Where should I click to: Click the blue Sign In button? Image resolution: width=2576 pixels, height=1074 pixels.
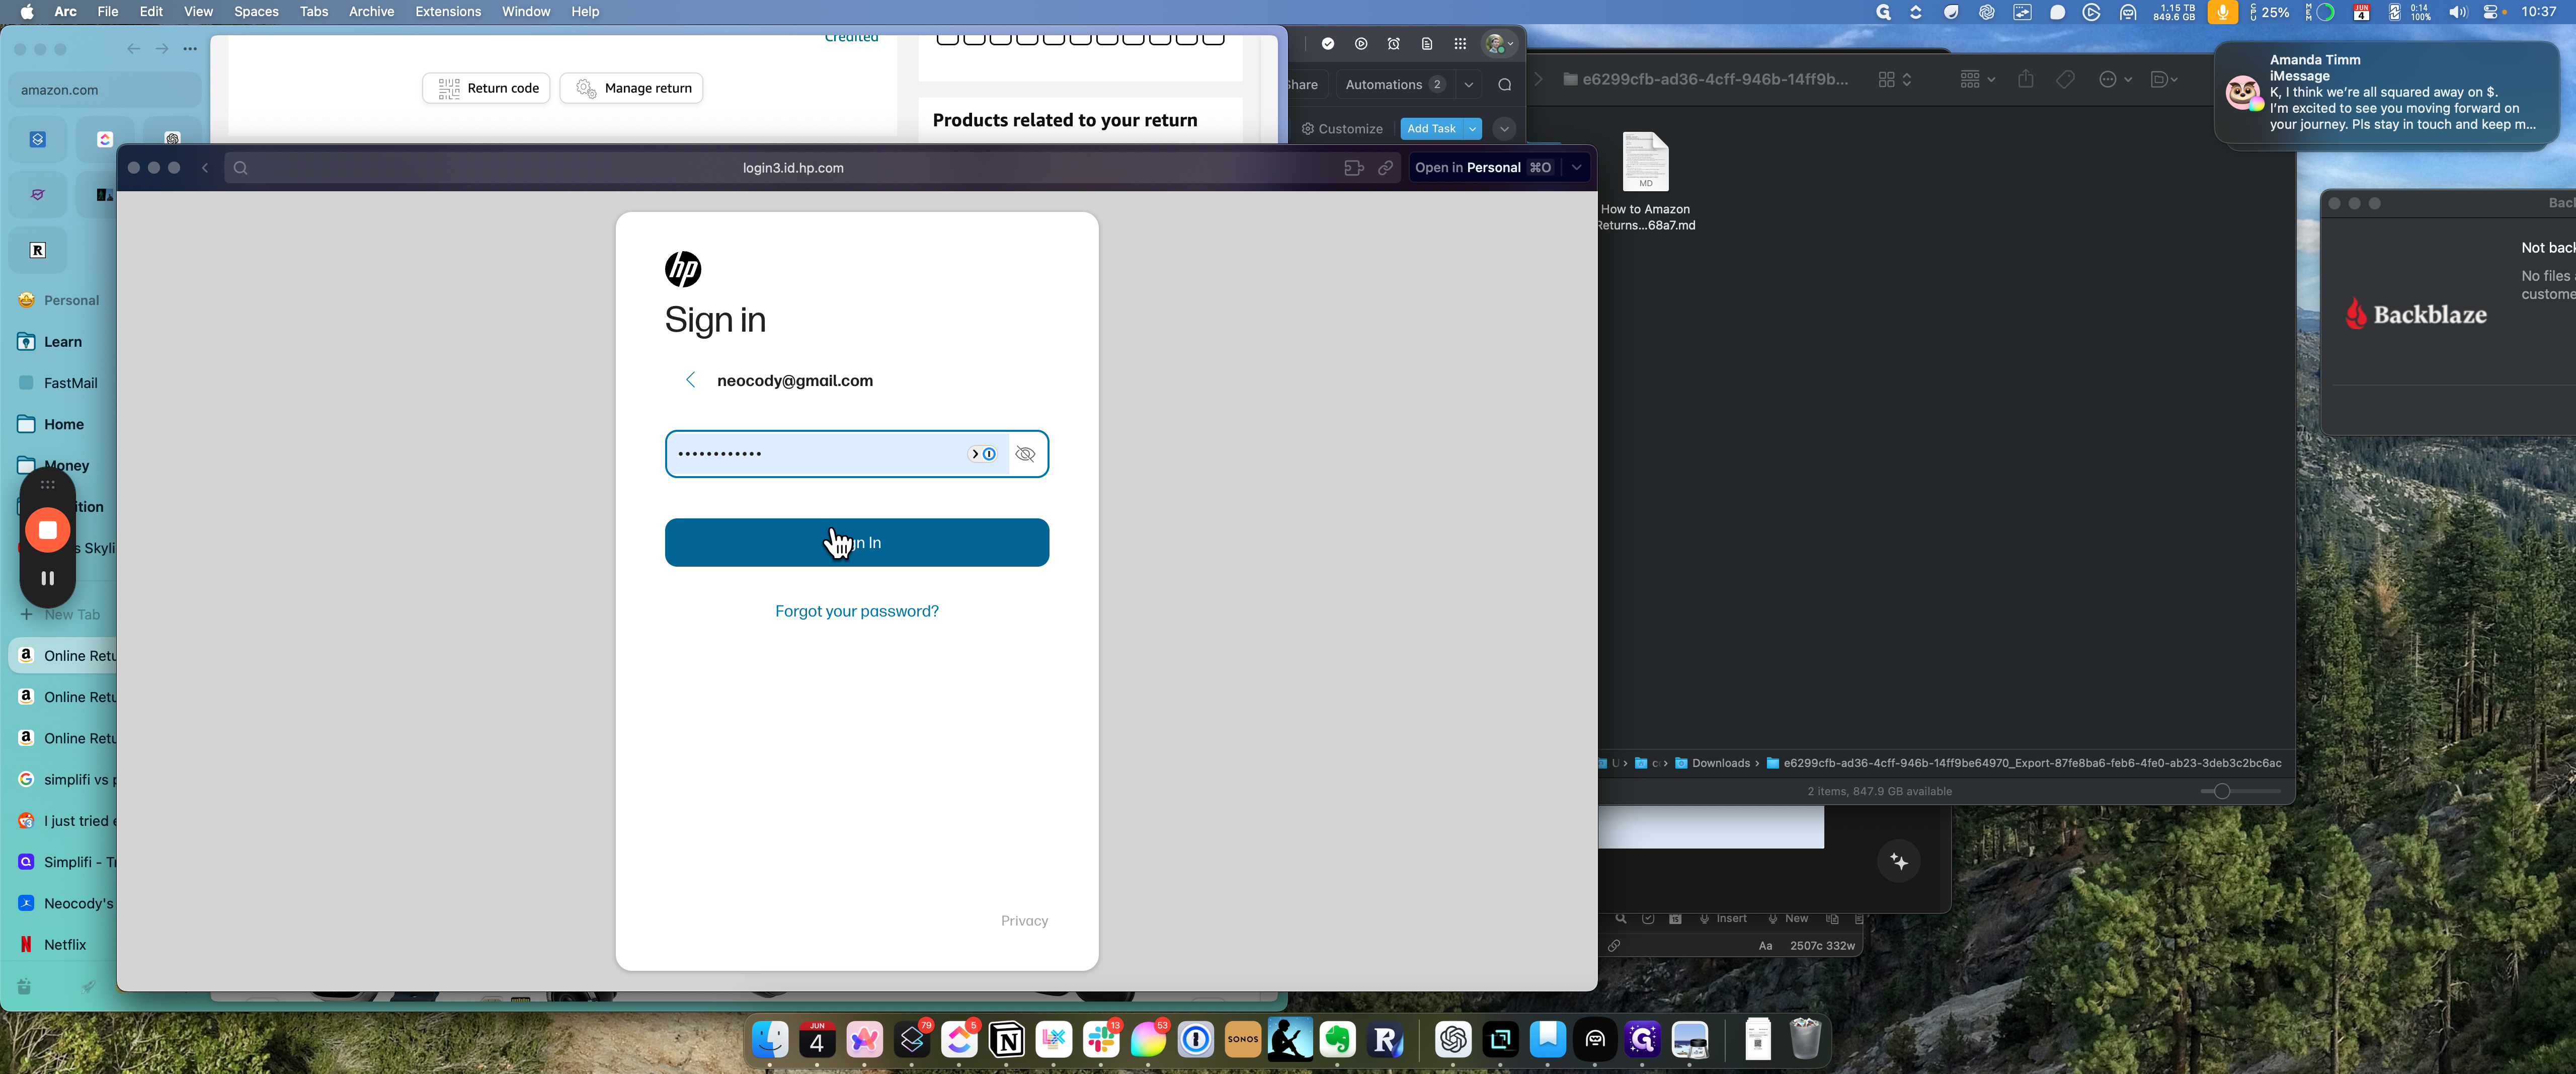pos(856,542)
